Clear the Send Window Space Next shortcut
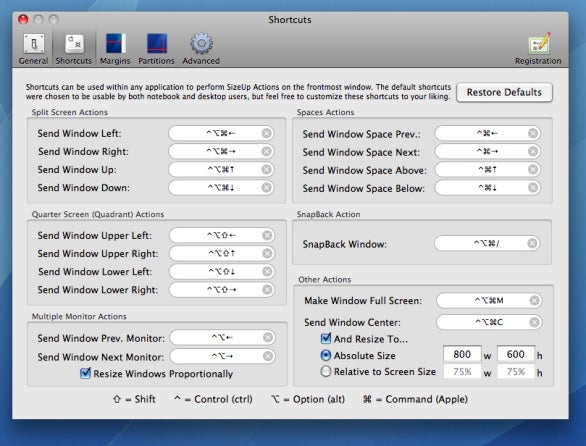 tap(533, 151)
